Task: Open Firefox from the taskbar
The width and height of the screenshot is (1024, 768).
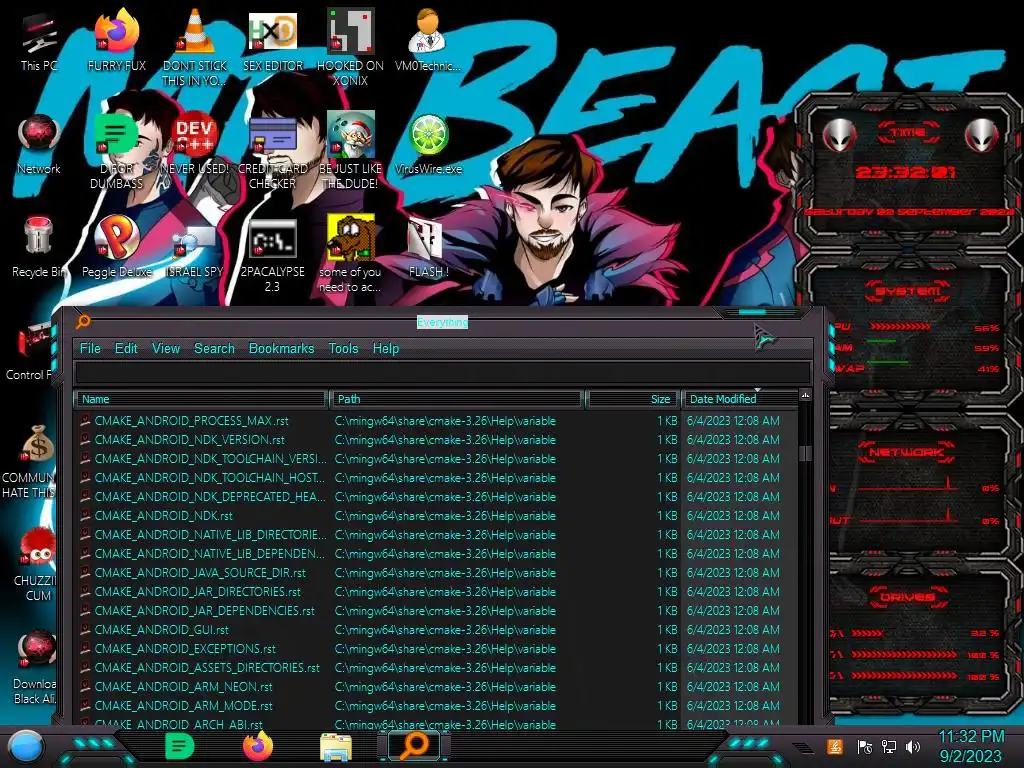Action: pos(258,746)
